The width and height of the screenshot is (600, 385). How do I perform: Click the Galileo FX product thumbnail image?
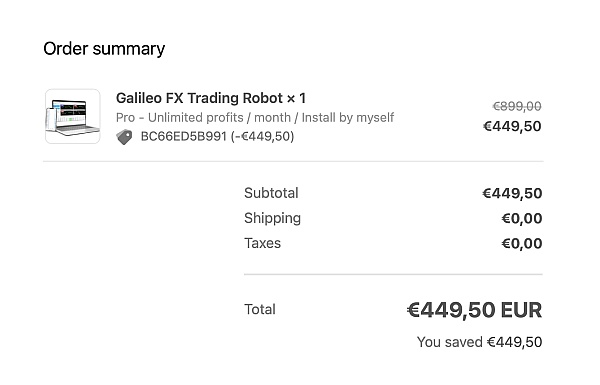73,116
